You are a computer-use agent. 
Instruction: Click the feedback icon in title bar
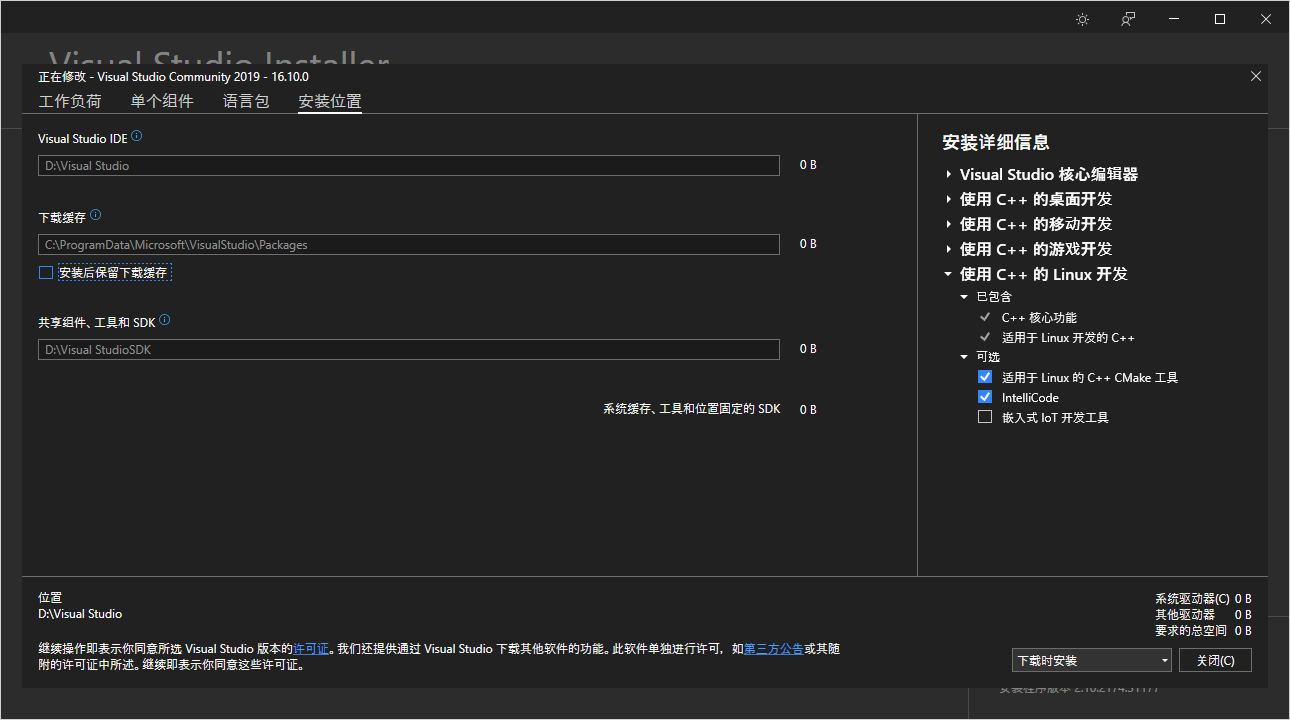1128,19
